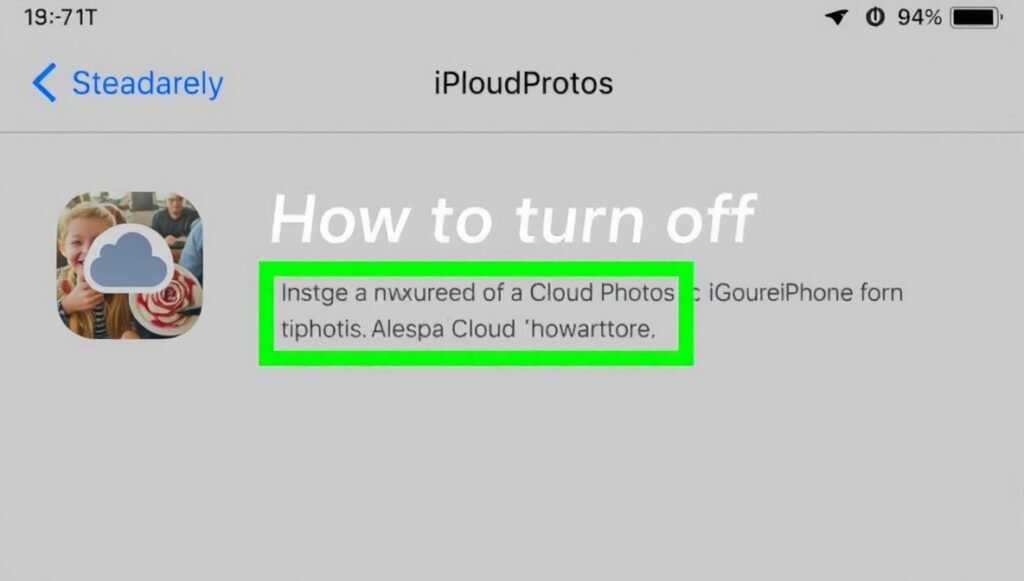1024x581 pixels.
Task: Tap the location arrow status icon
Action: (x=836, y=18)
